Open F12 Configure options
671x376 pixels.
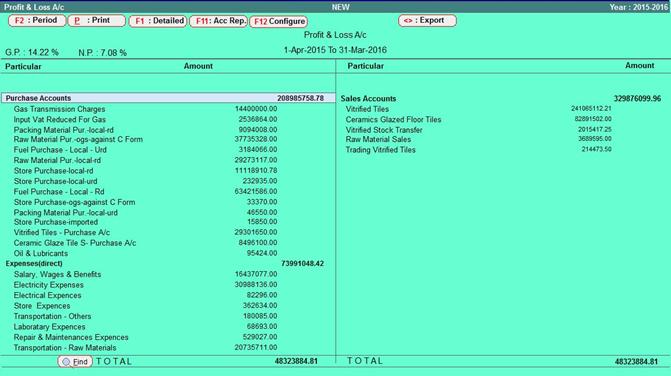[279, 21]
